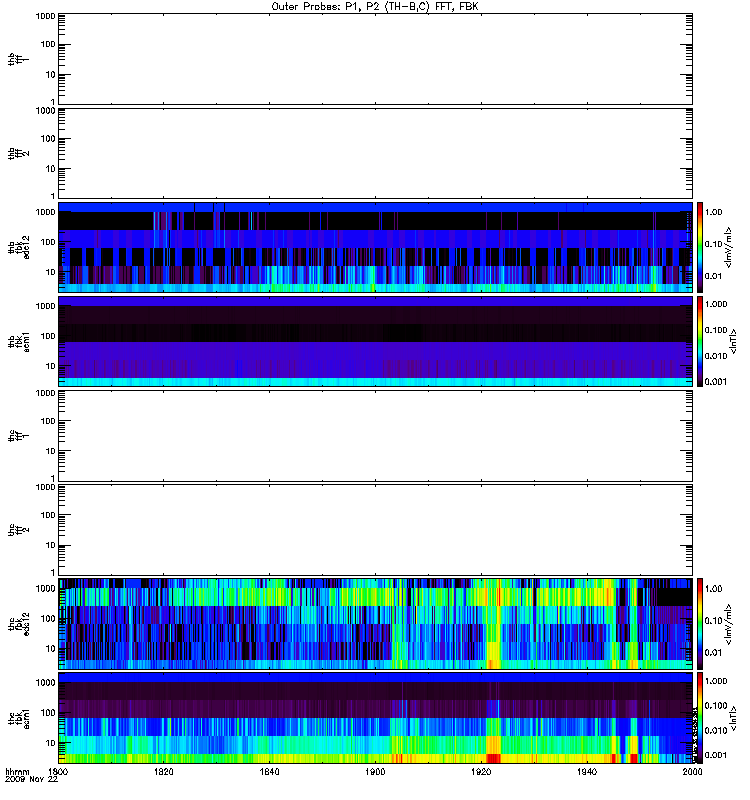Image resolution: width=750 pixels, height=800 pixels.
Task: Click the 0.10 tick on thc edc12 color bar
Action: point(713,620)
